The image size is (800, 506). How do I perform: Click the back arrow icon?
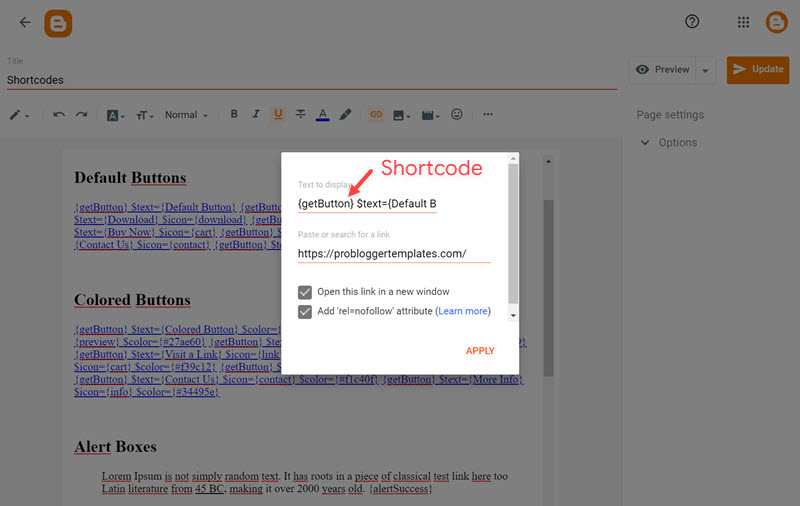coord(25,22)
